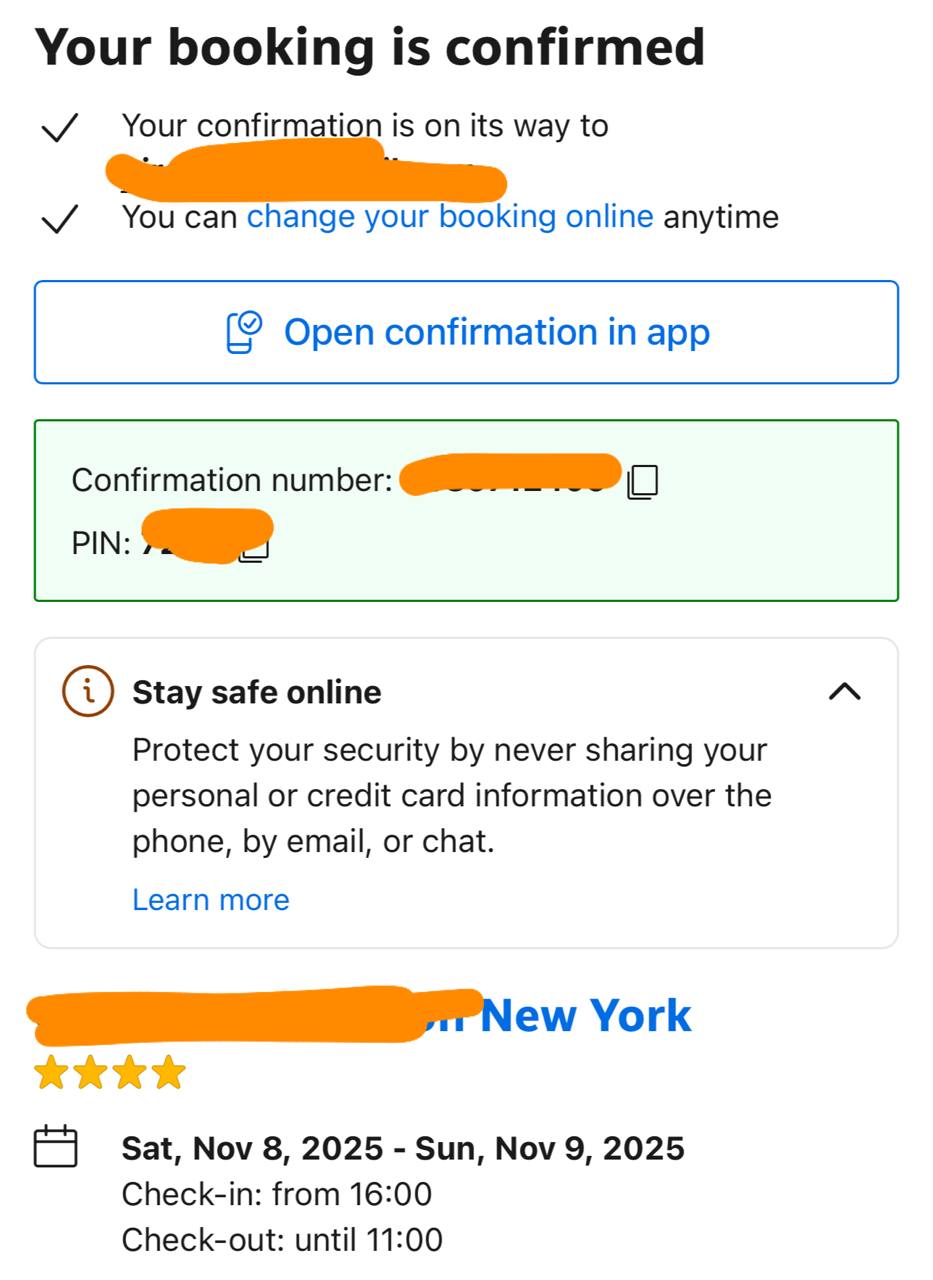Screen dimensions: 933x1280
Task: Open the hotel name link ending New York
Action: pyautogui.click(x=585, y=1016)
